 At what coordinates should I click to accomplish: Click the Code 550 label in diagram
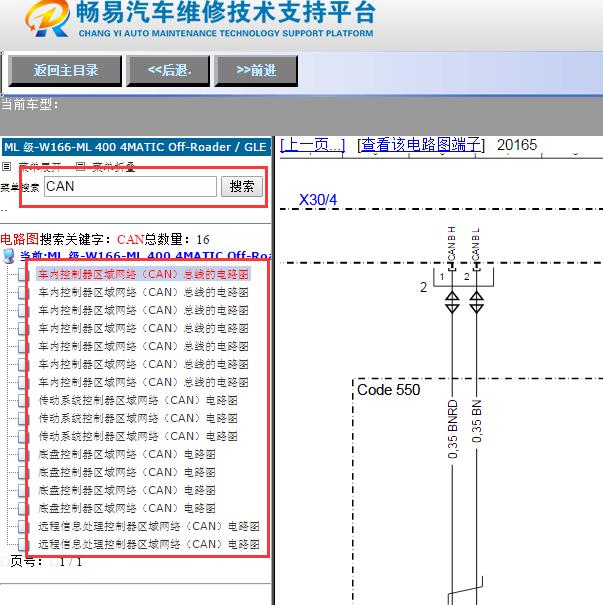pyautogui.click(x=388, y=390)
